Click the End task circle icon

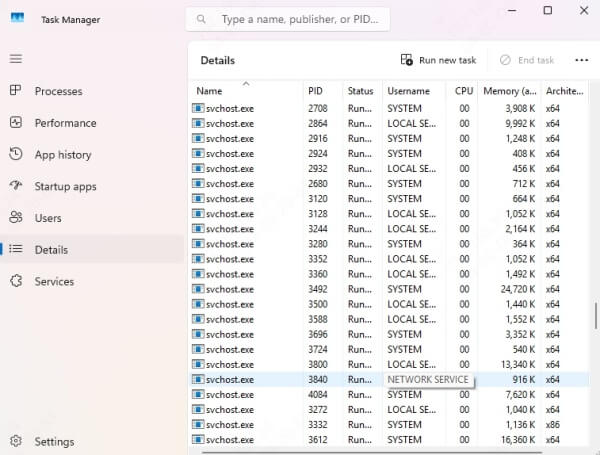pyautogui.click(x=505, y=60)
